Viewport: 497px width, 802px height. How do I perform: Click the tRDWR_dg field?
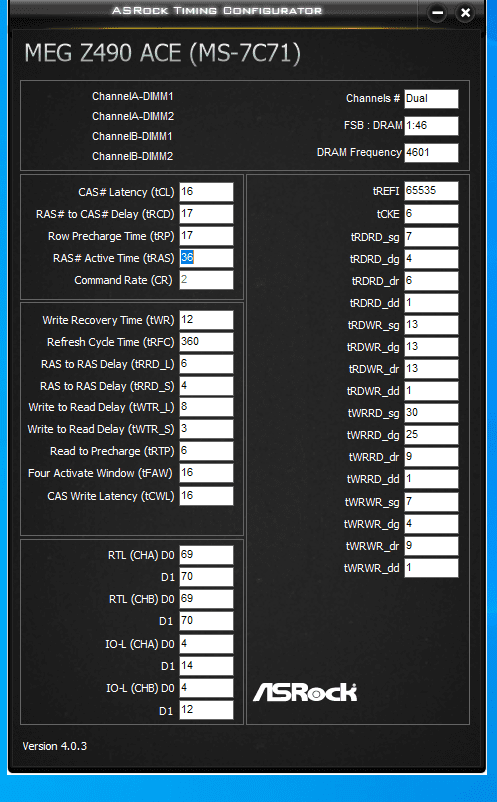(431, 347)
